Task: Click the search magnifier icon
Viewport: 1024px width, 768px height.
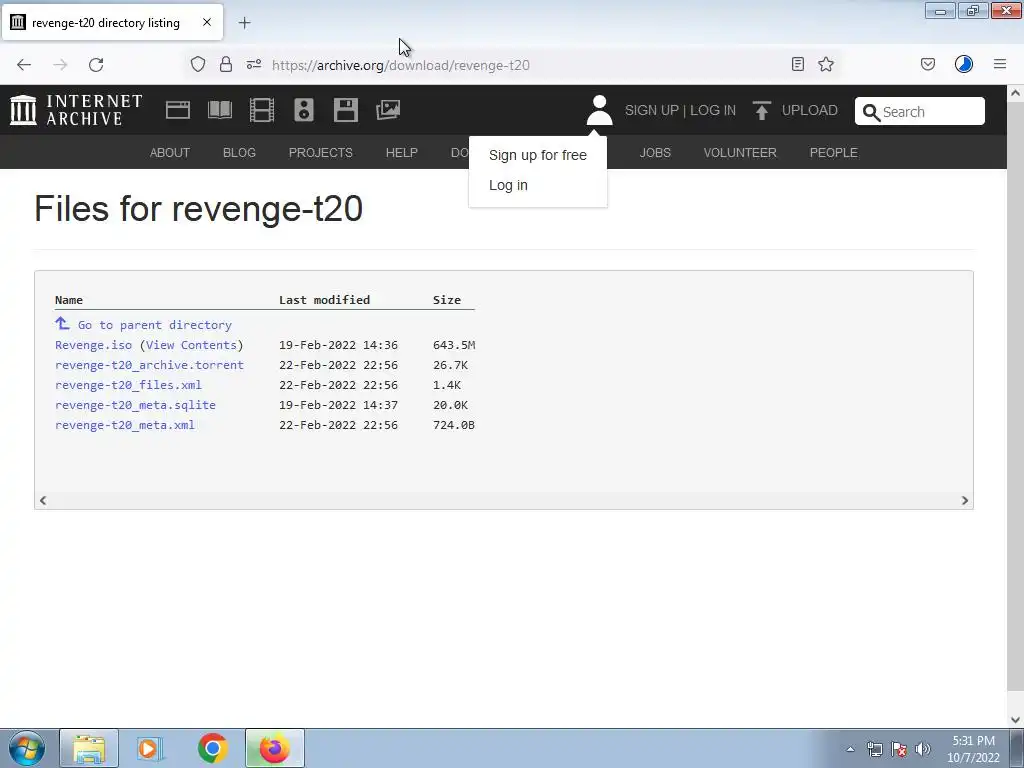Action: click(x=871, y=112)
